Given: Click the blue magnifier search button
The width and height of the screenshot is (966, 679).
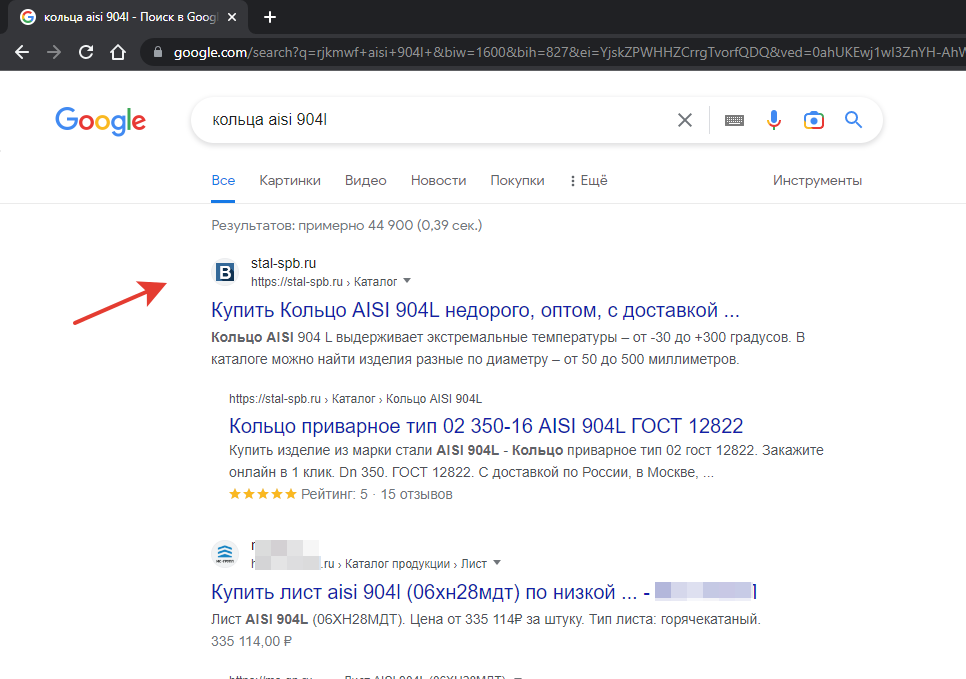Looking at the screenshot, I should click(x=853, y=121).
